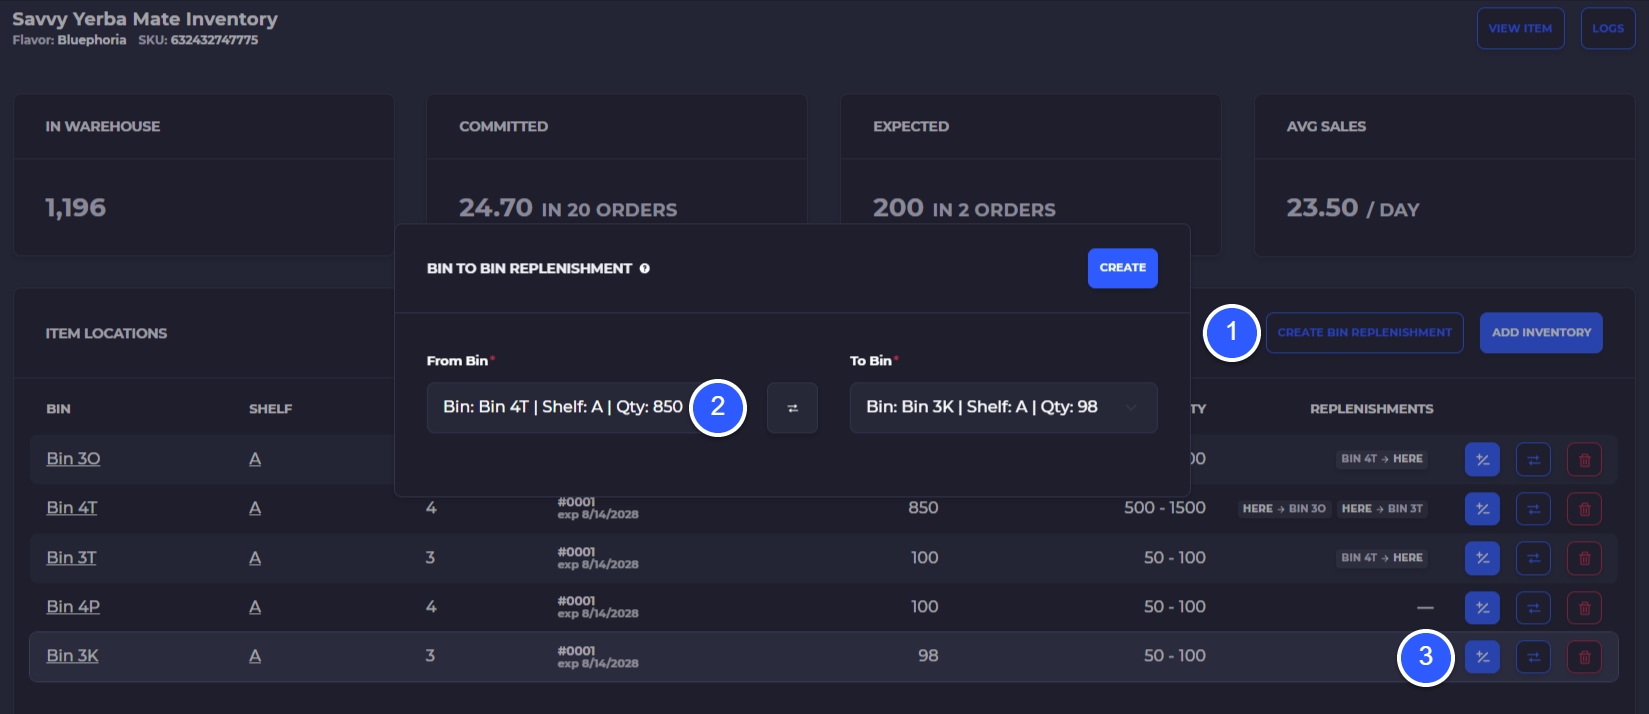Delete the Bin 4P location via trash icon
This screenshot has height=714, width=1649.
coord(1584,608)
